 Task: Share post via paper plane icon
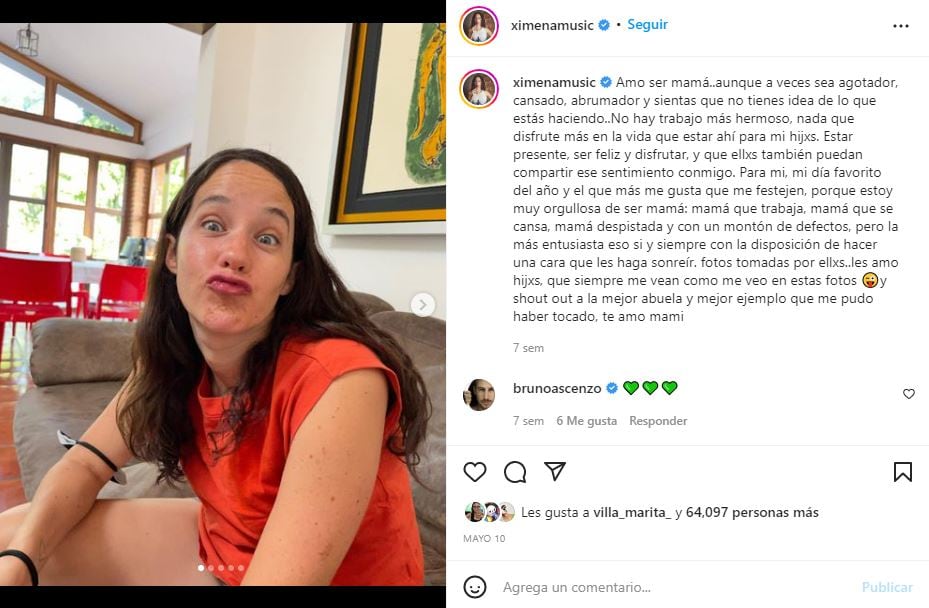point(555,472)
